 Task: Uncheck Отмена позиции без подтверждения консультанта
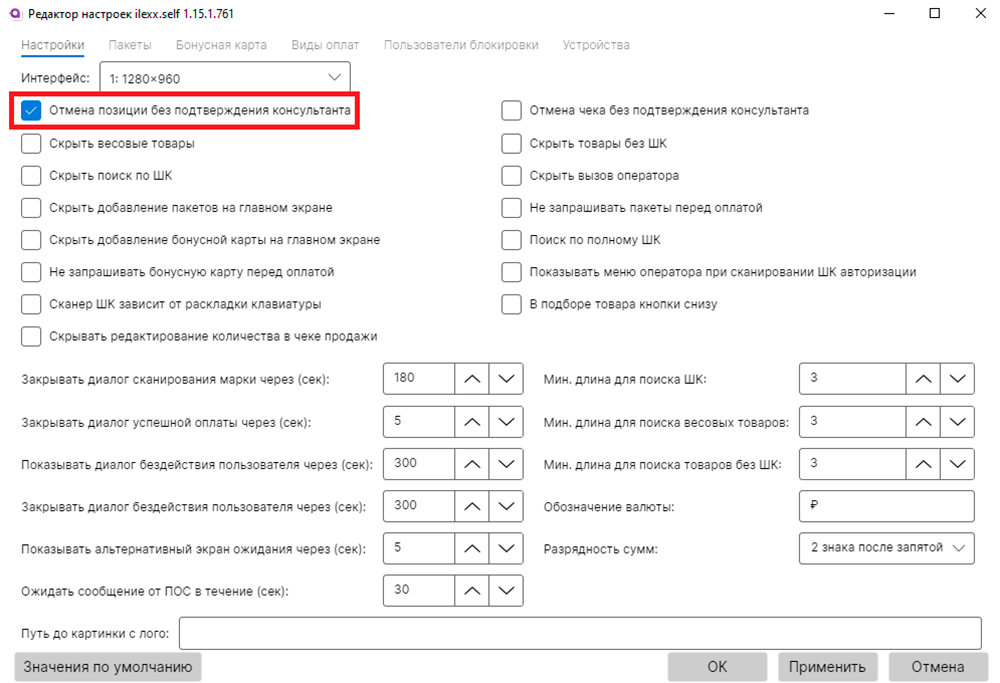31,110
